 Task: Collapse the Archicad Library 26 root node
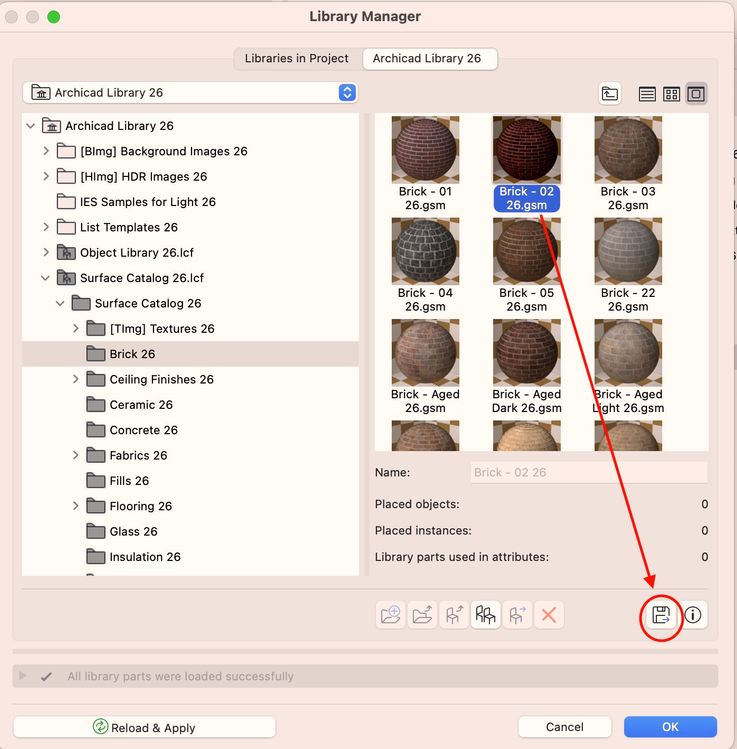(x=31, y=126)
